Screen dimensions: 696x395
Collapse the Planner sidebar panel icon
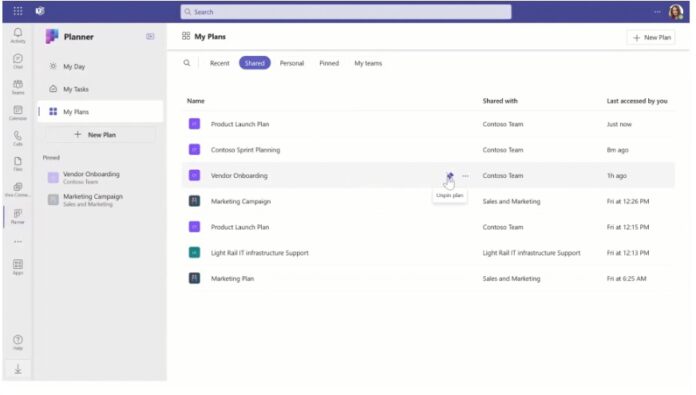click(150, 36)
